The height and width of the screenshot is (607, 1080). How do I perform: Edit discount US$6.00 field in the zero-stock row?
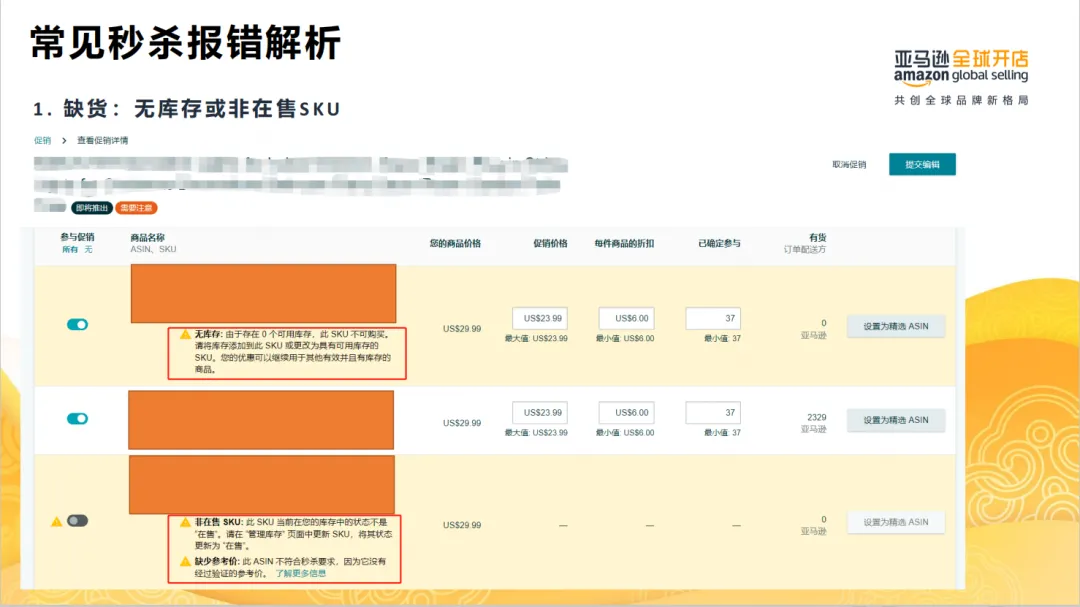coord(626,318)
